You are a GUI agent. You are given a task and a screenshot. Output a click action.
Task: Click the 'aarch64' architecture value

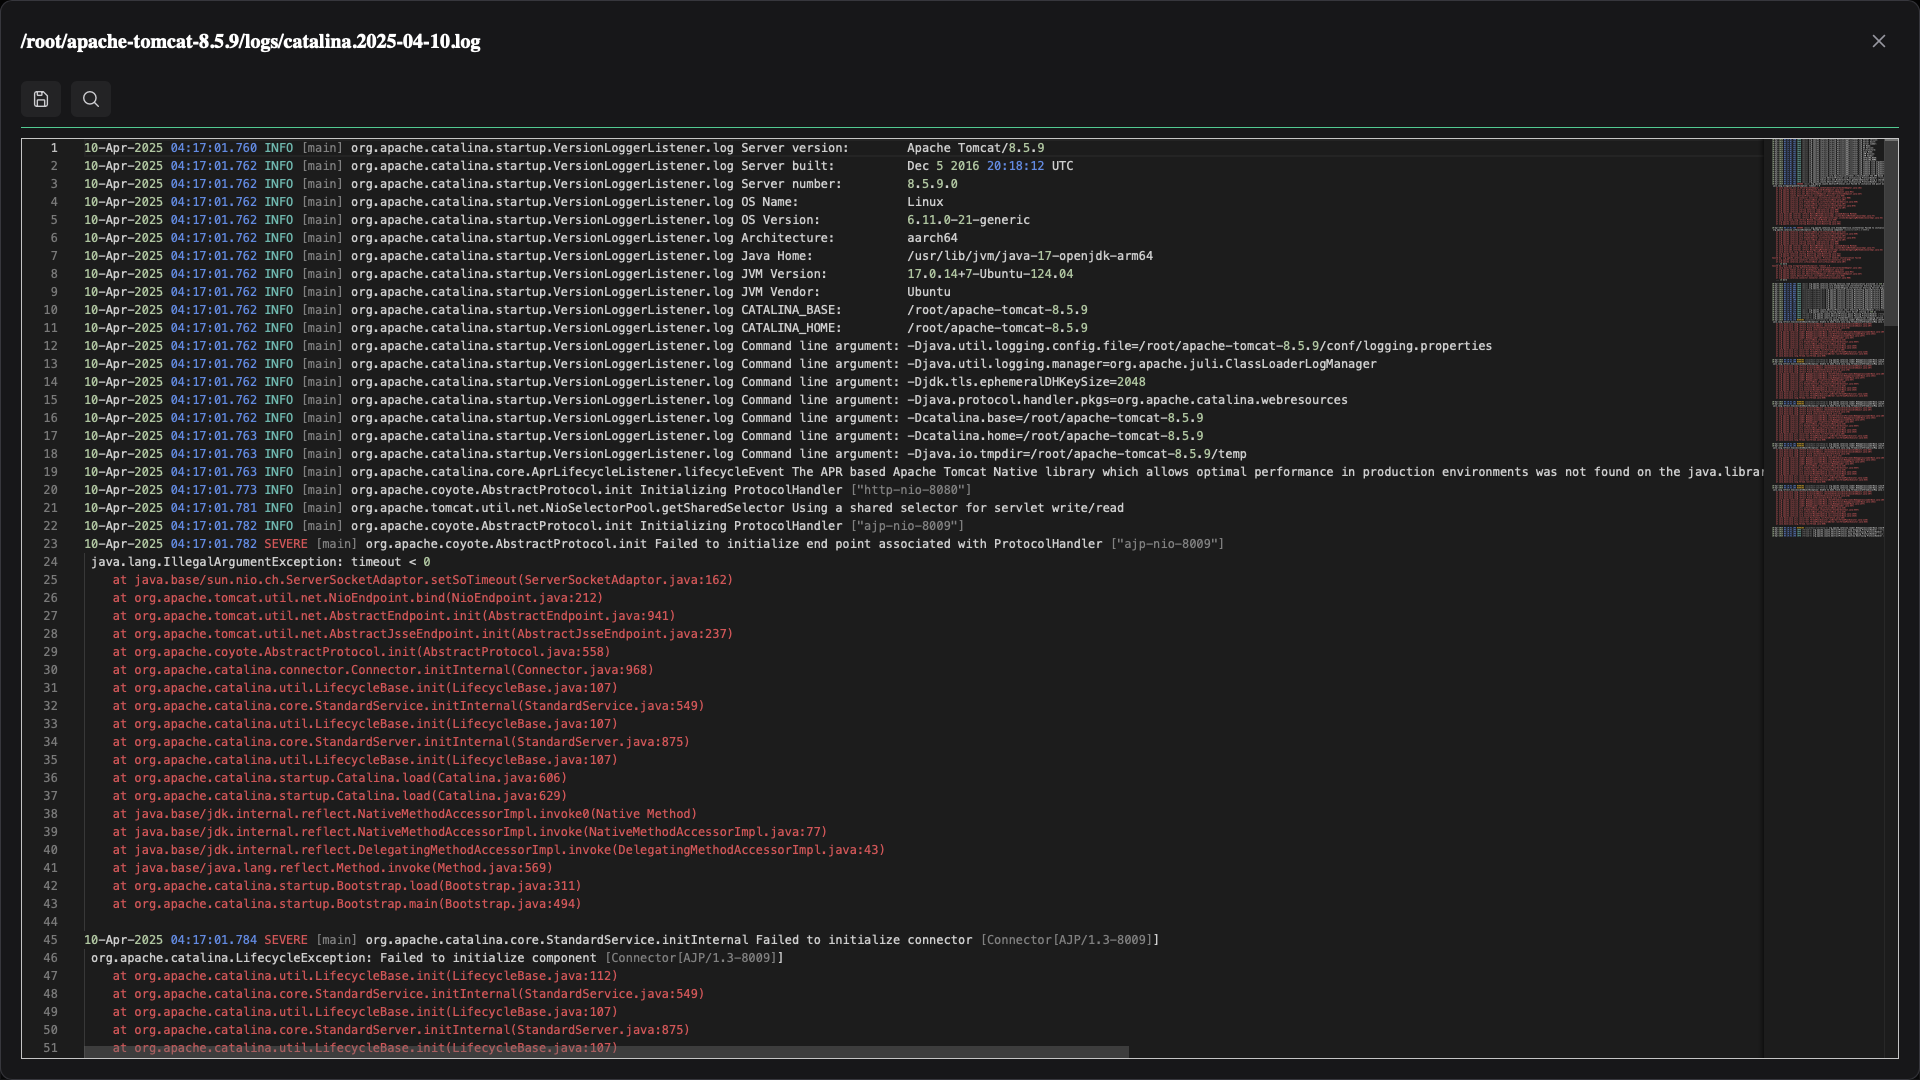pos(932,238)
